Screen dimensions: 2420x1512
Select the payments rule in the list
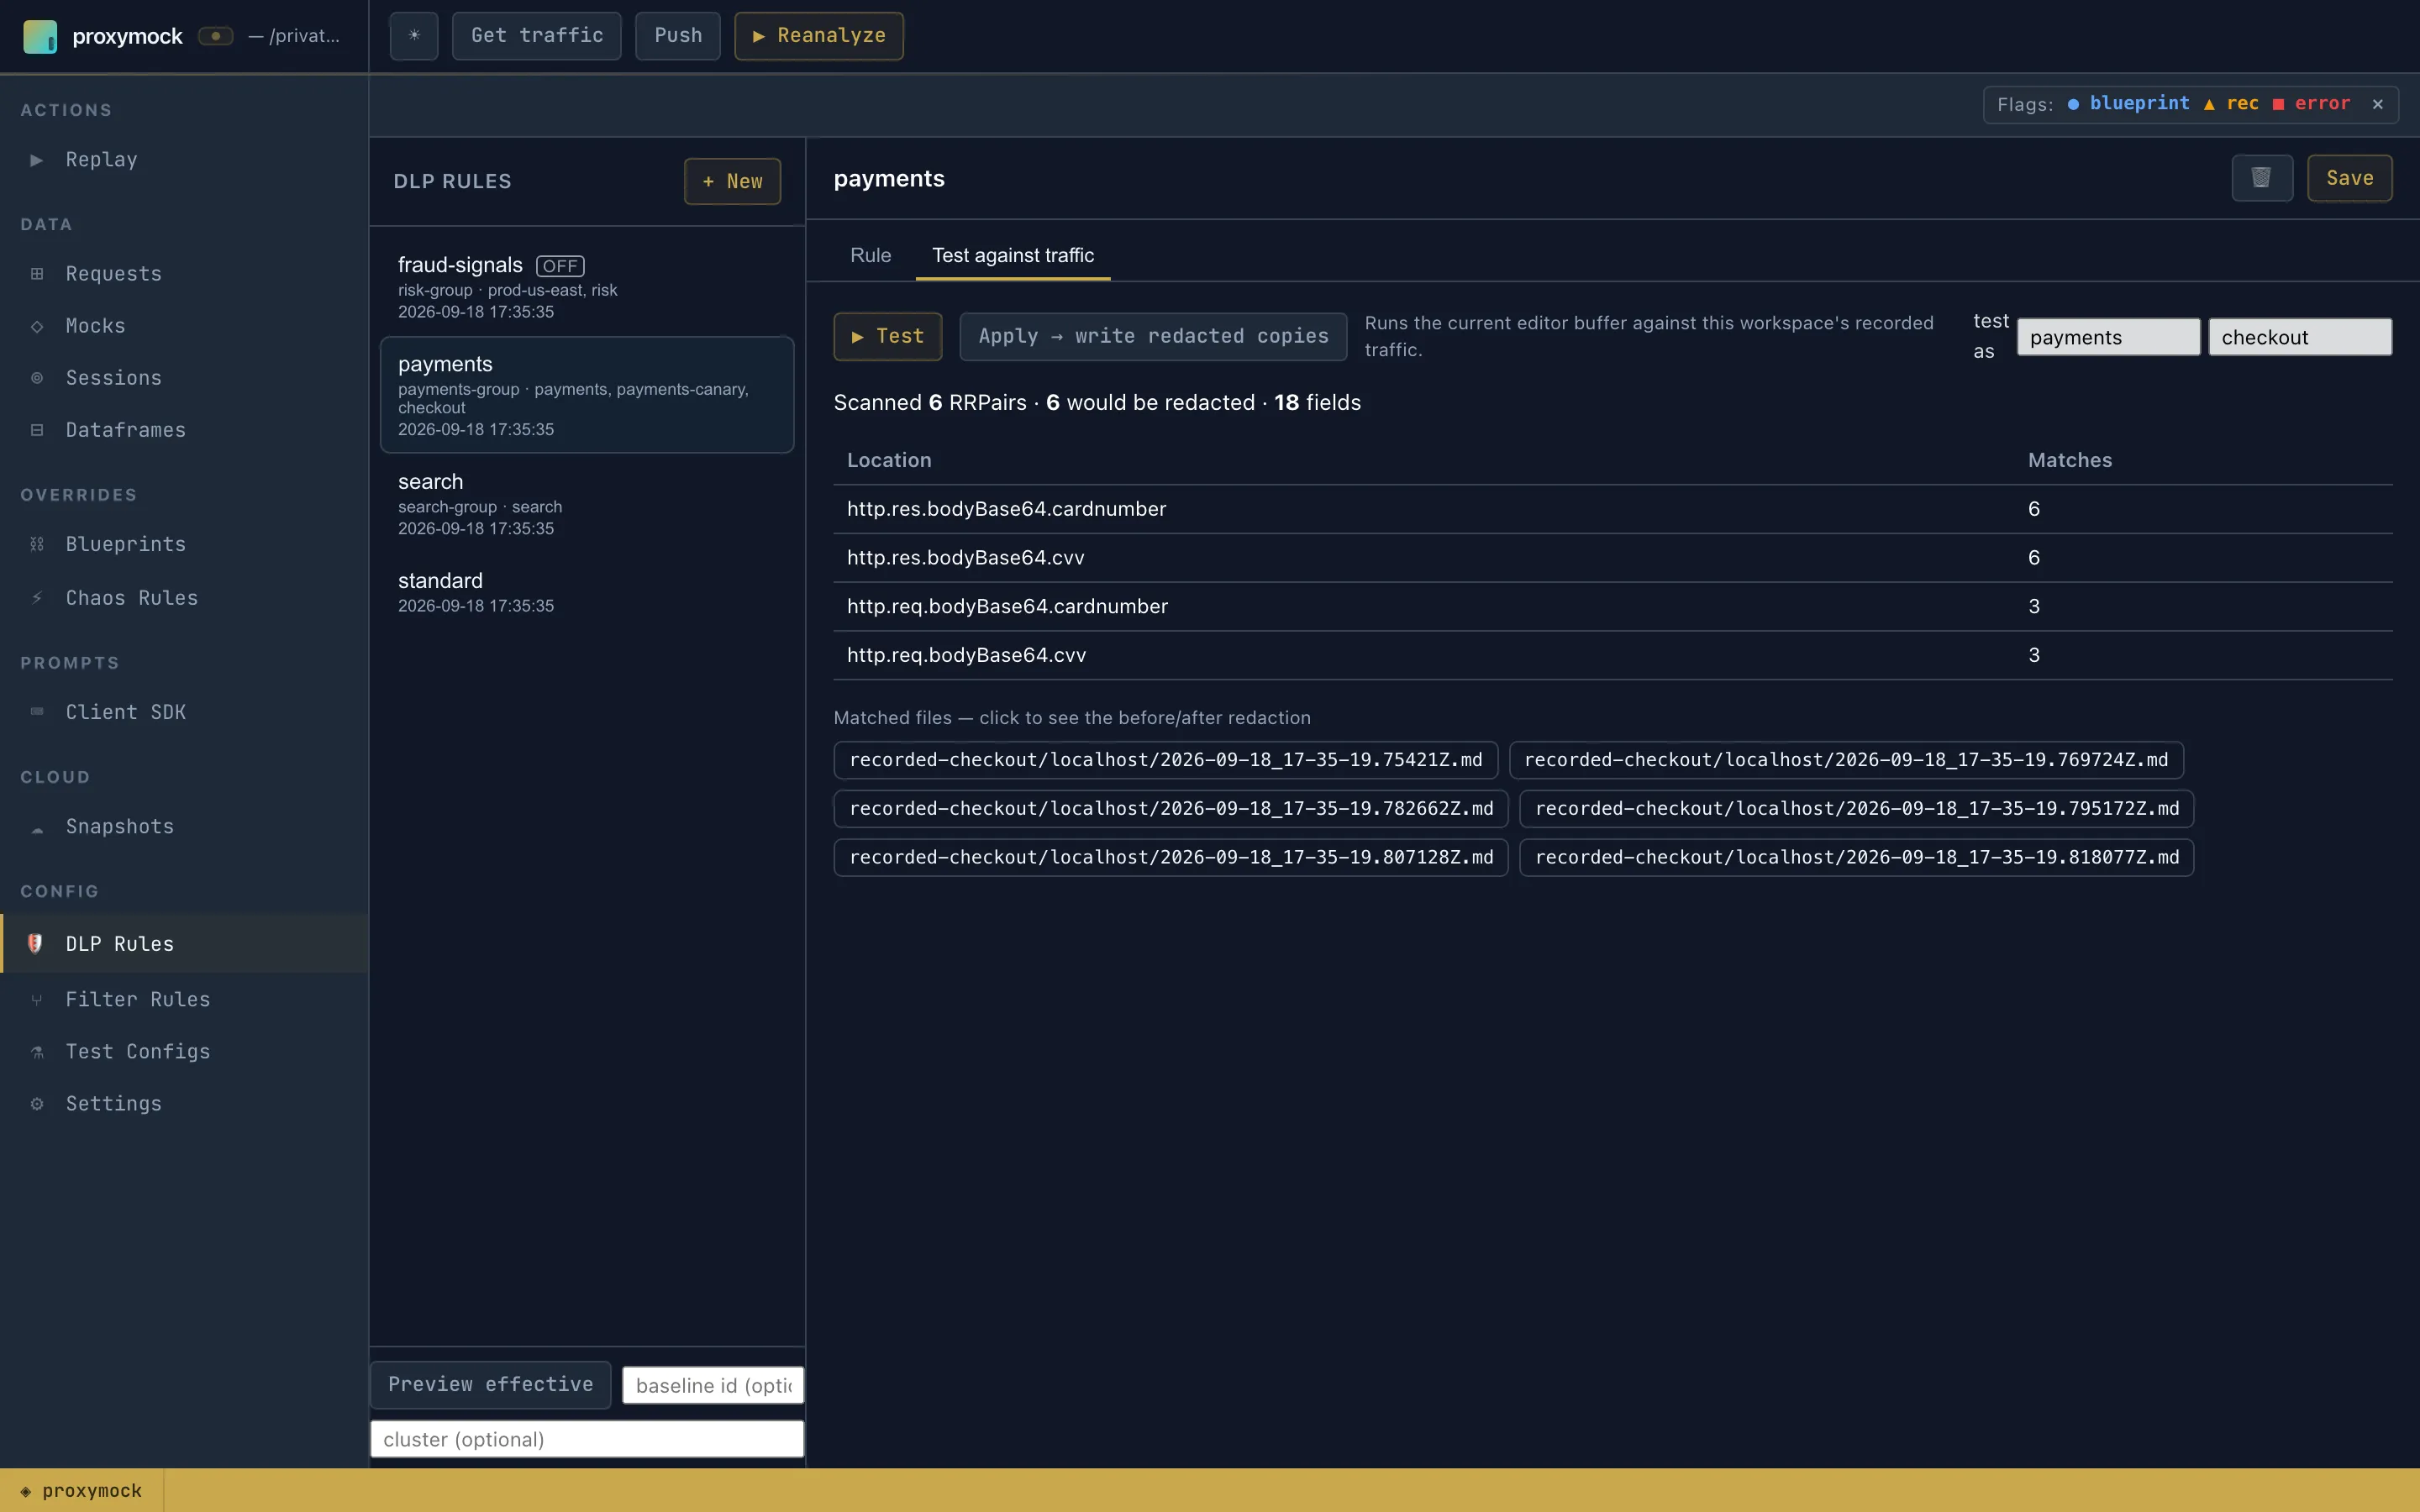(x=587, y=395)
